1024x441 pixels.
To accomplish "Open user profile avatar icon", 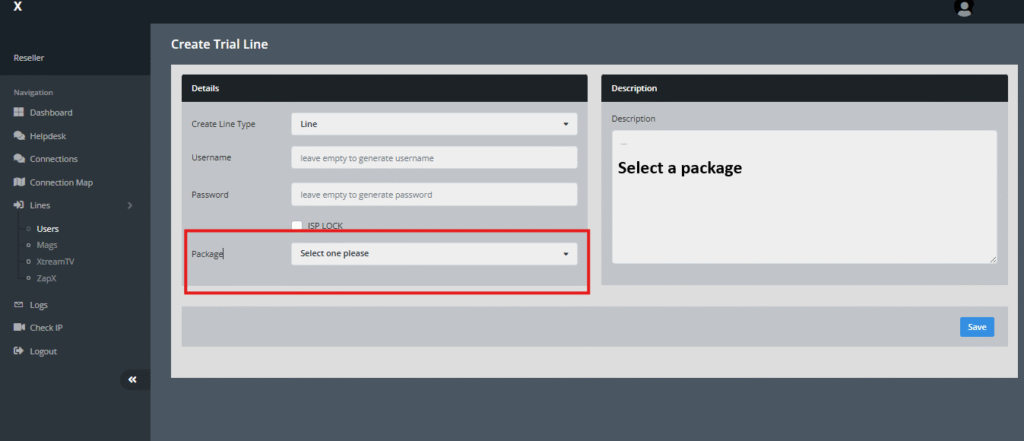I will 964,8.
